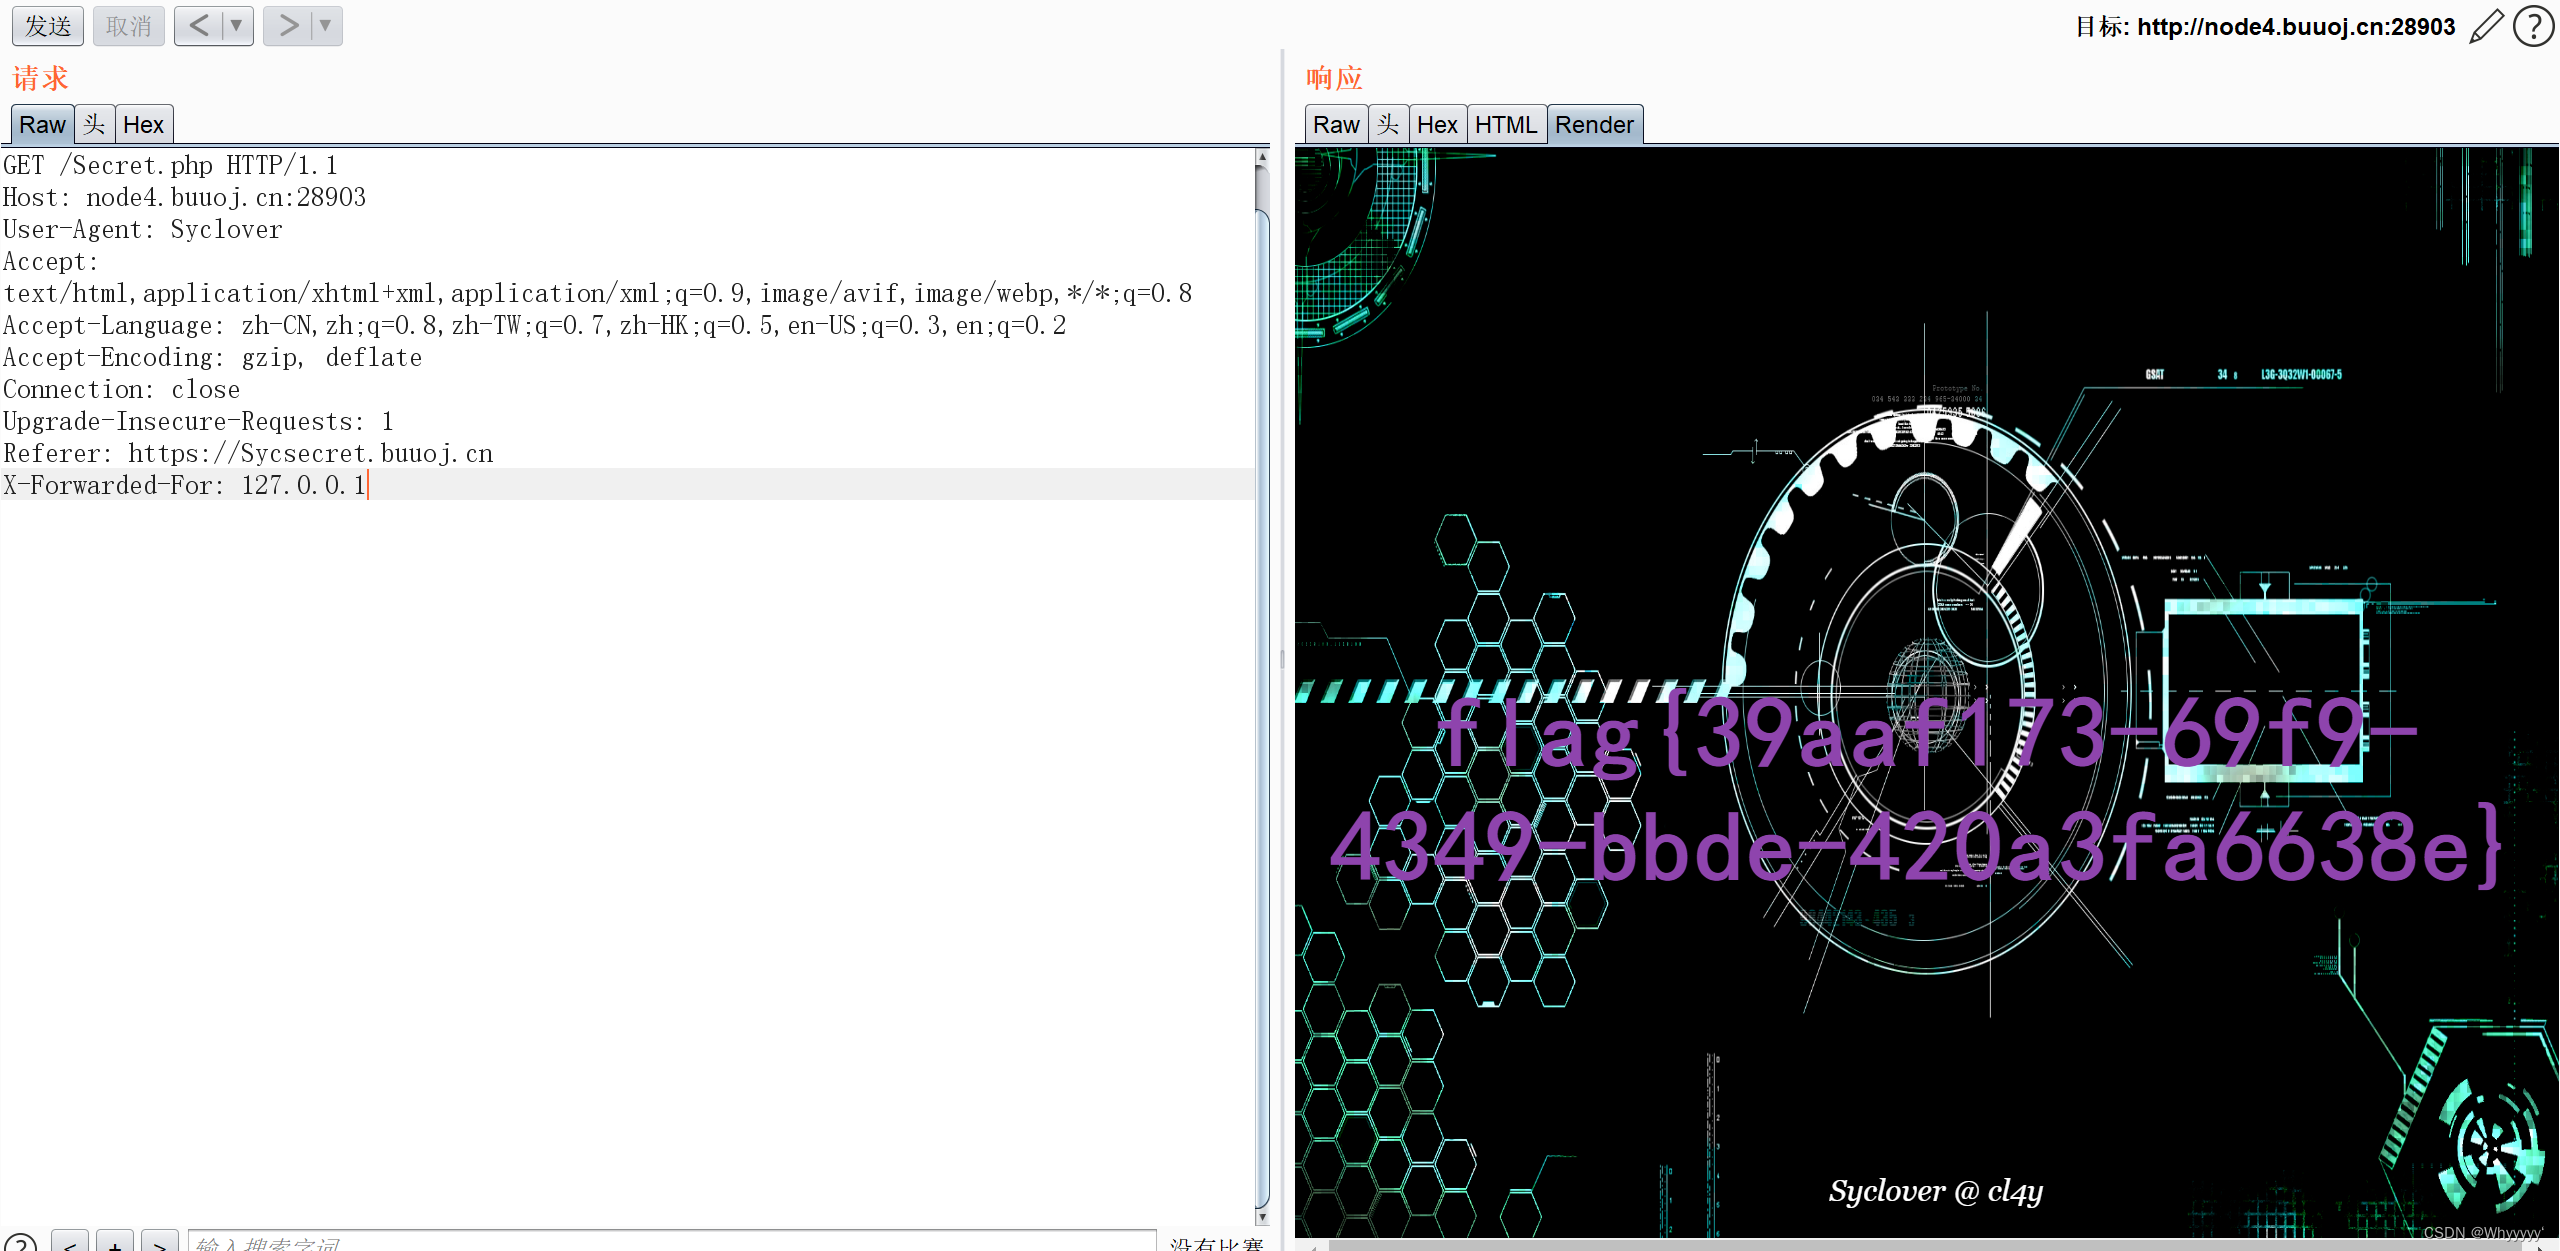Click scroll down arrow of request pane
2560x1251 pixels.
(1262, 1217)
